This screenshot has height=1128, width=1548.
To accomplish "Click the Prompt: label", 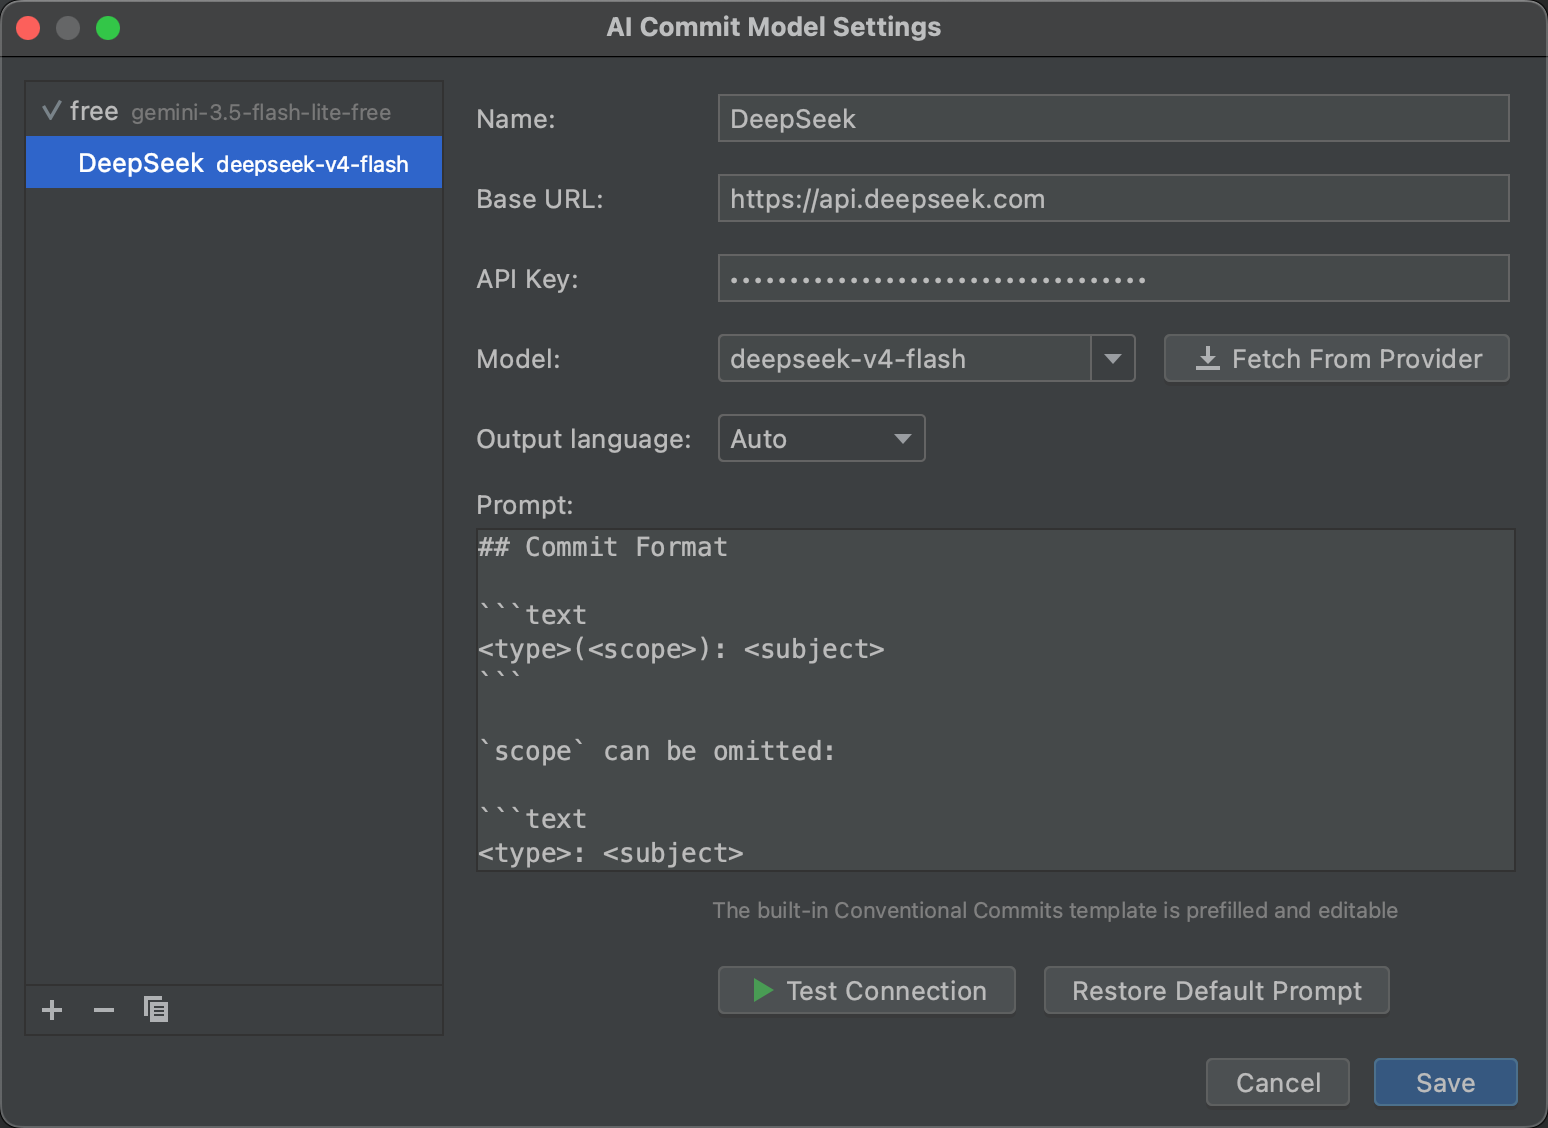I will point(525,505).
